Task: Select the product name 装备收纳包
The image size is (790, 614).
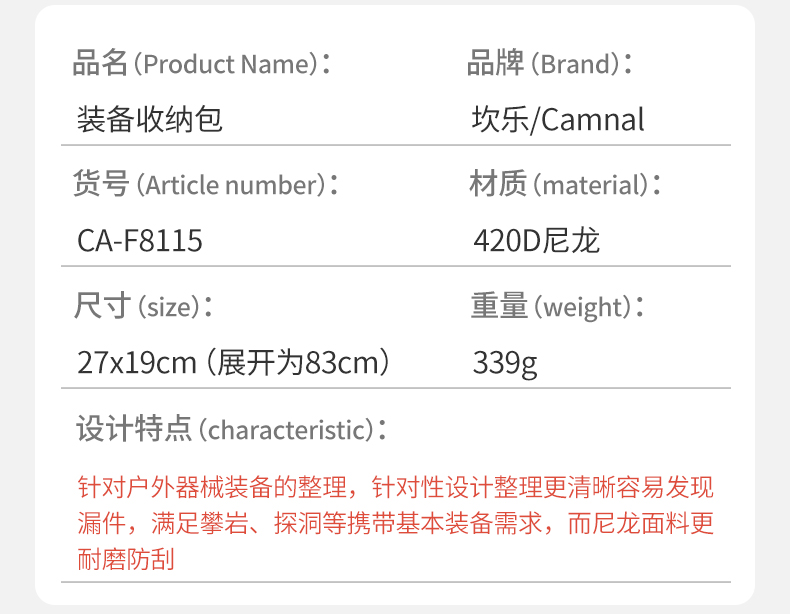Action: click(x=149, y=120)
